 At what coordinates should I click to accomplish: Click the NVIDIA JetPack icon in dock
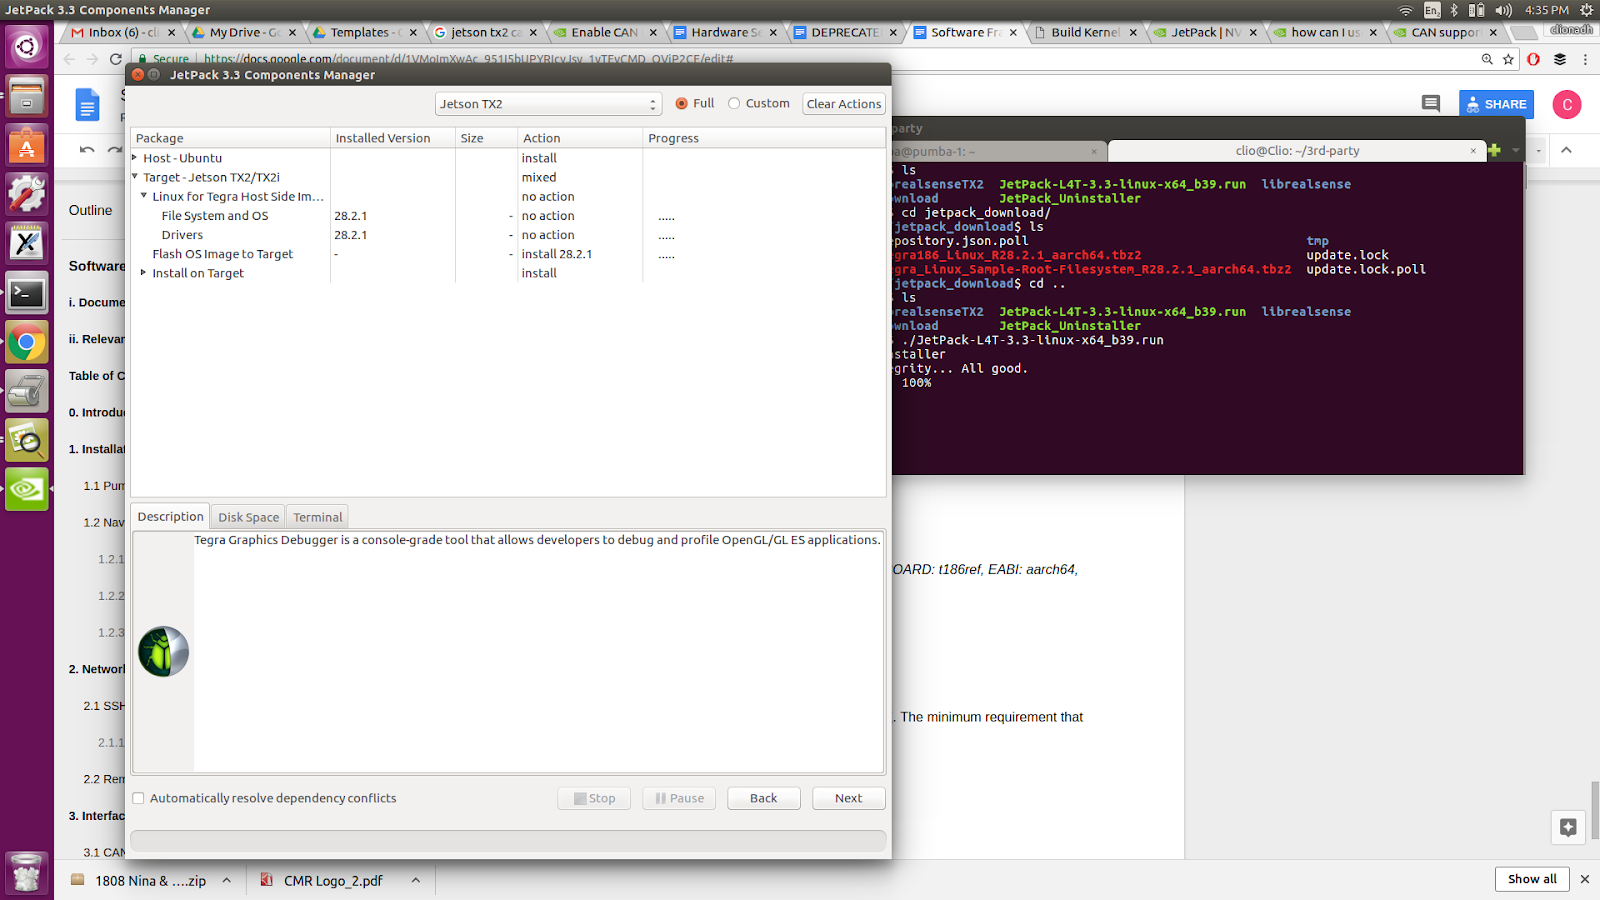point(27,489)
